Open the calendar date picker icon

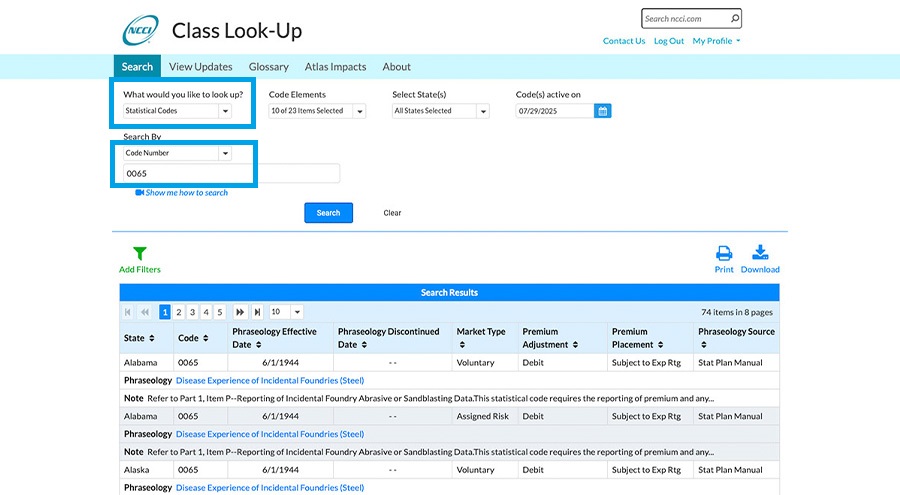603,111
